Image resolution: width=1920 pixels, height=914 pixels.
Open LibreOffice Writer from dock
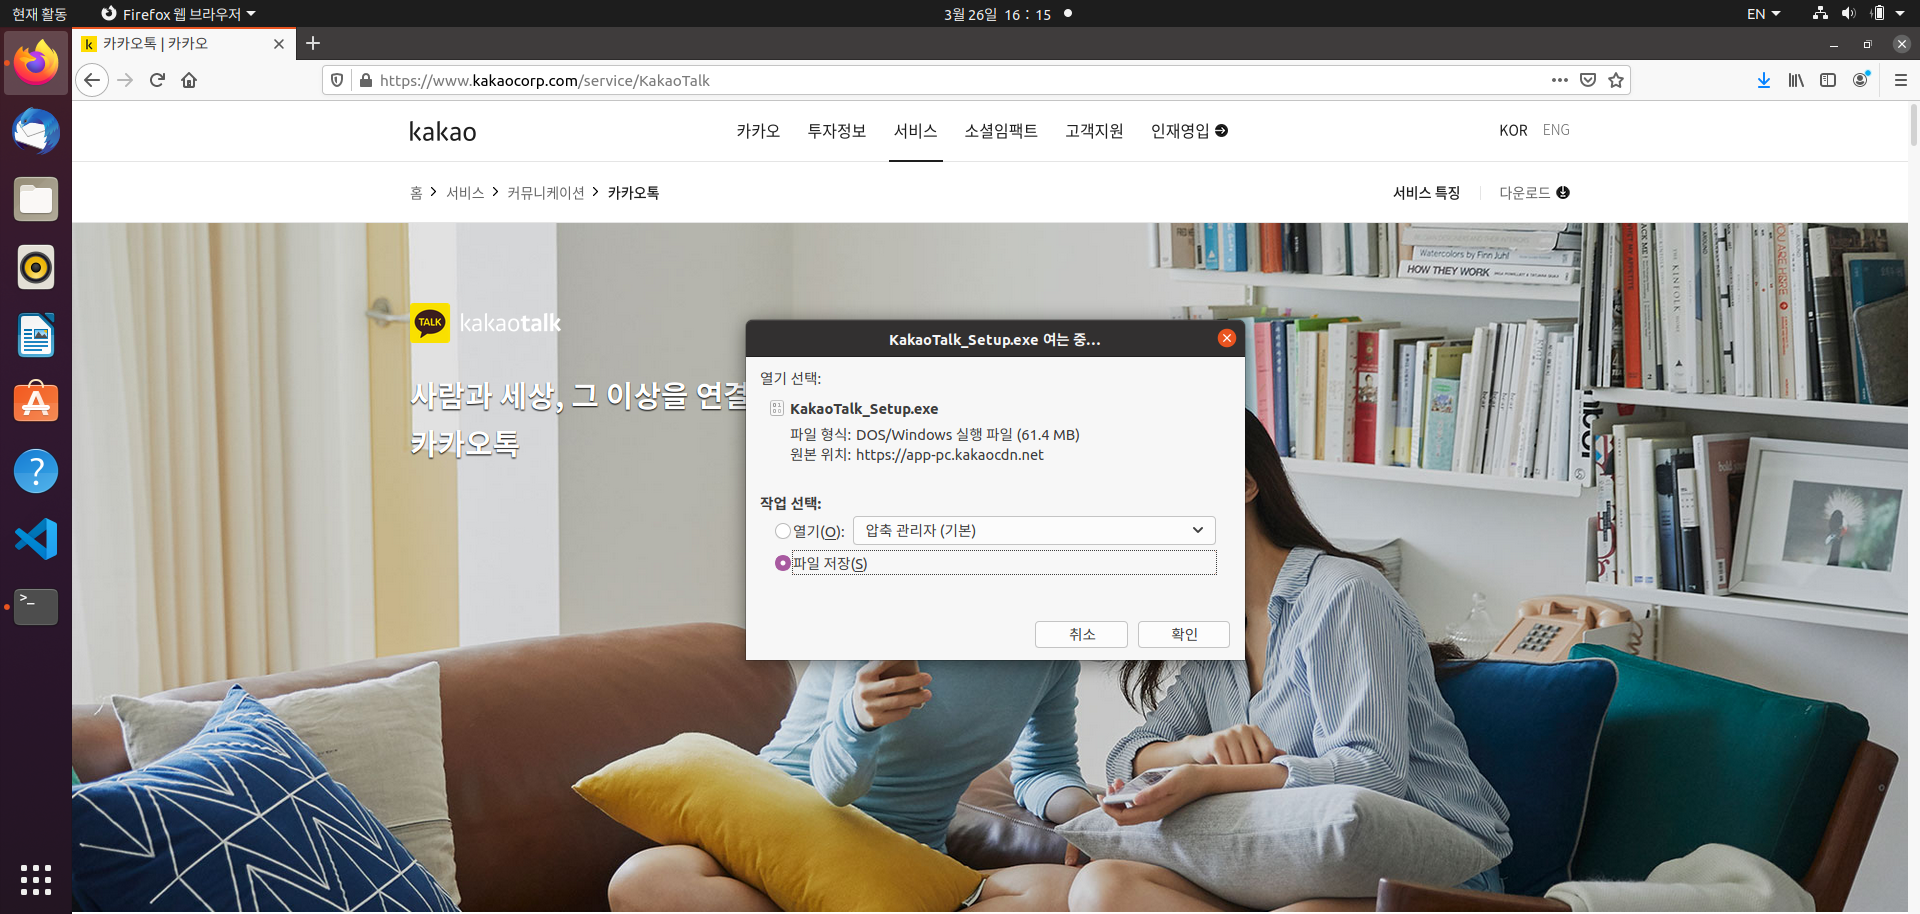pos(36,335)
